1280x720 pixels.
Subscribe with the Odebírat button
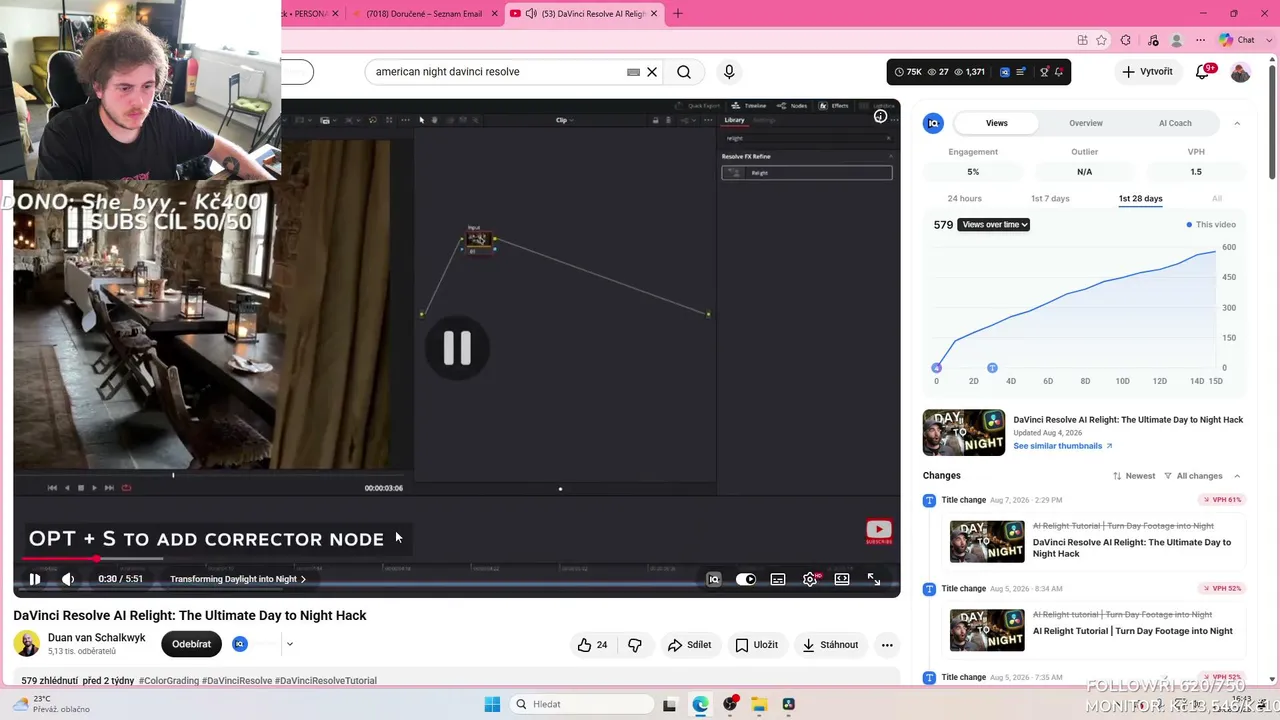tap(191, 644)
